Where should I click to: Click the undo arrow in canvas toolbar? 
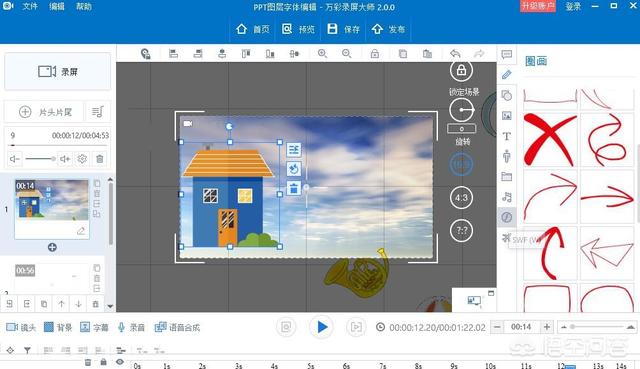[x=455, y=53]
